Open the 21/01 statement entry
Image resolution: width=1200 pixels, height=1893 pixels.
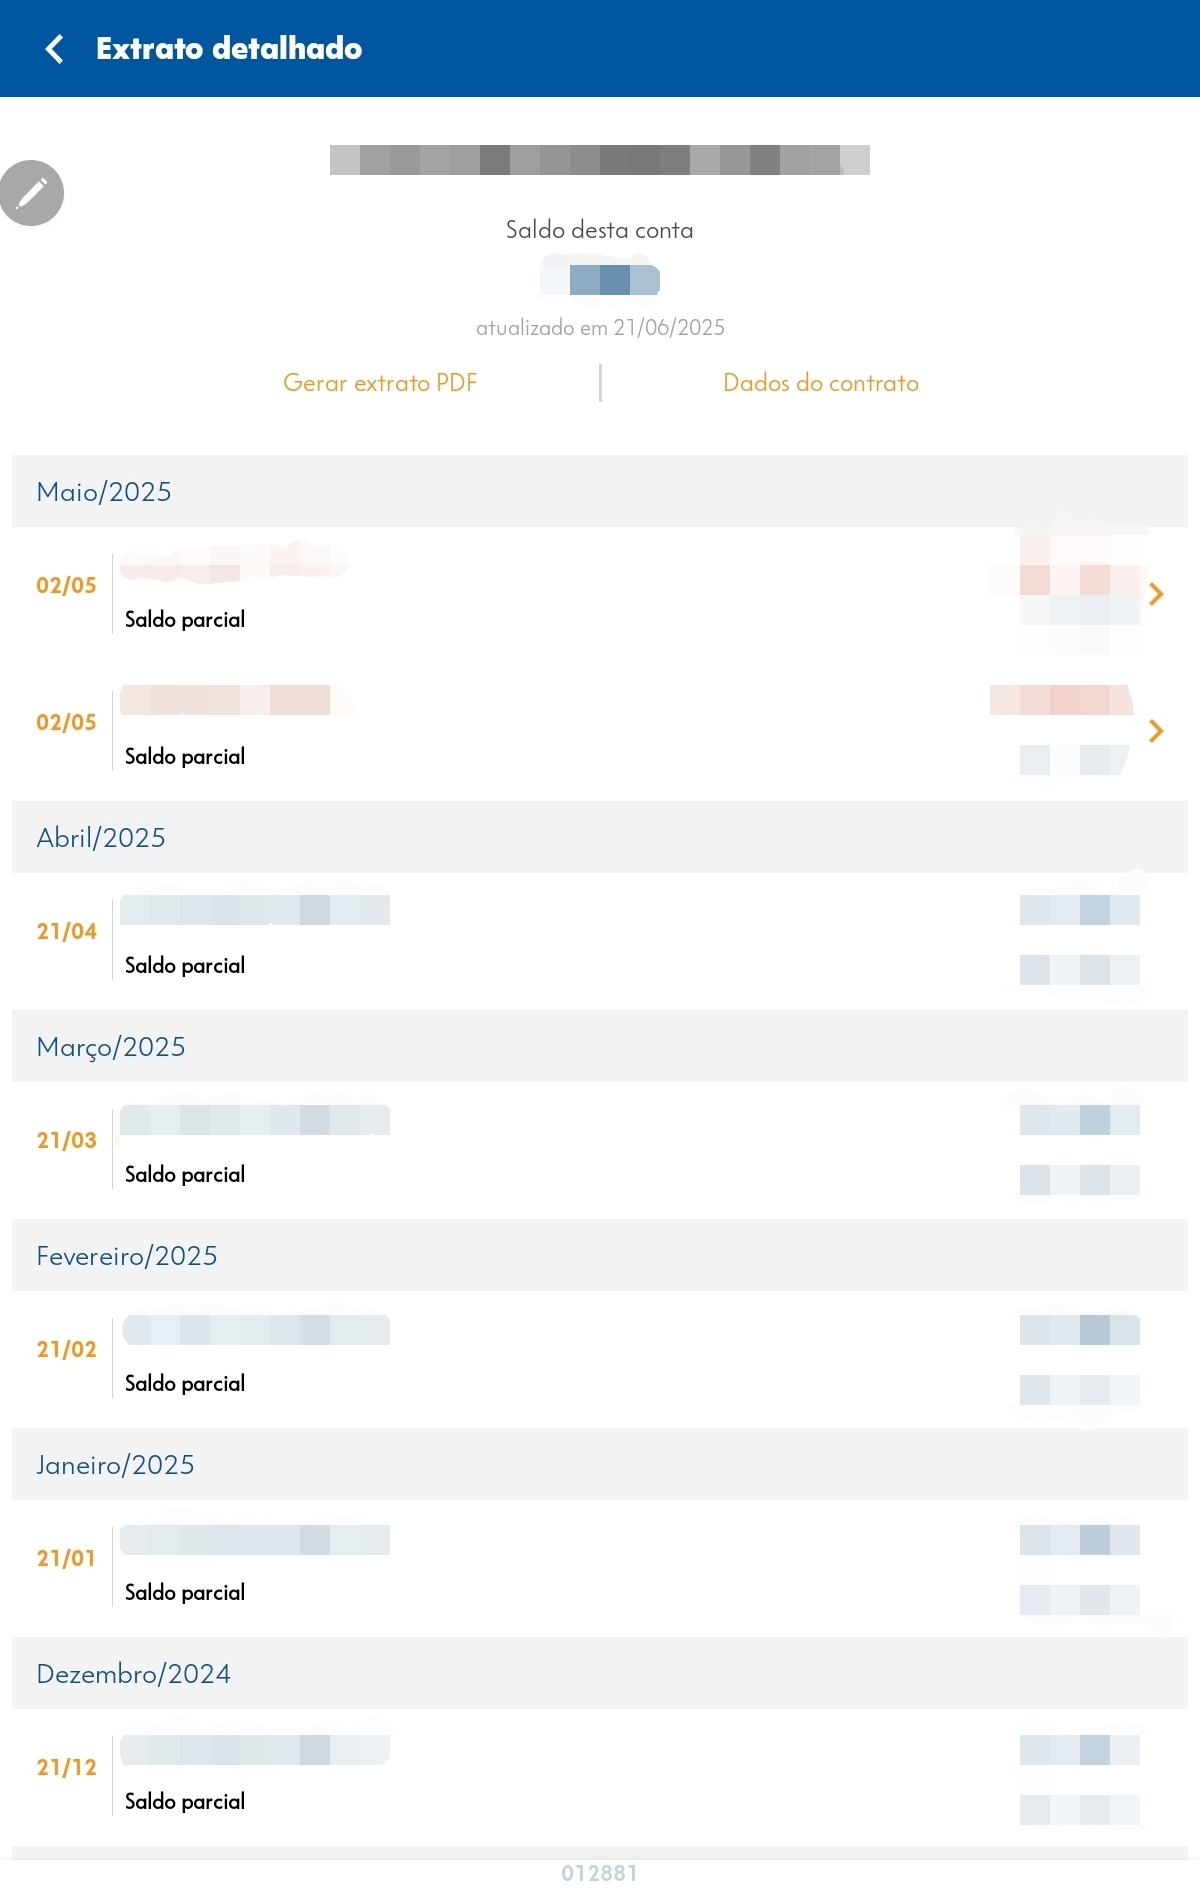(600, 1568)
